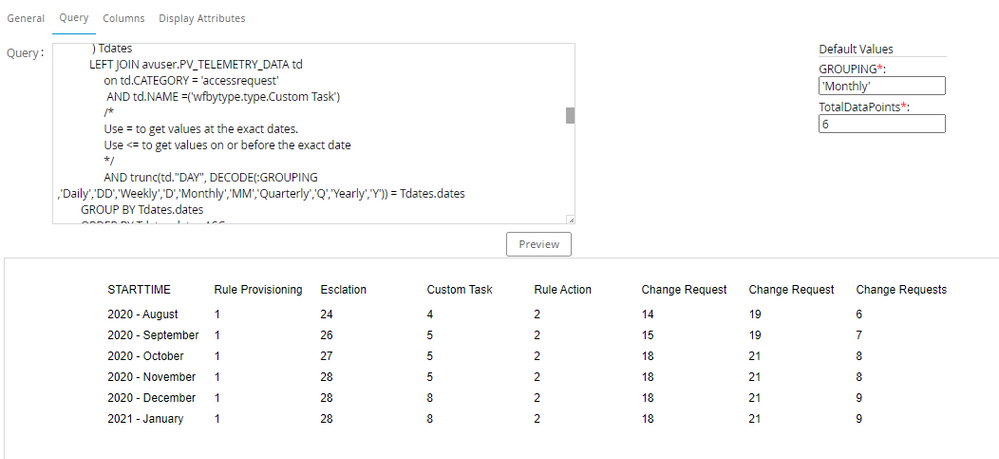
Task: Click the Rule Provisioning column header
Action: pyautogui.click(x=258, y=290)
